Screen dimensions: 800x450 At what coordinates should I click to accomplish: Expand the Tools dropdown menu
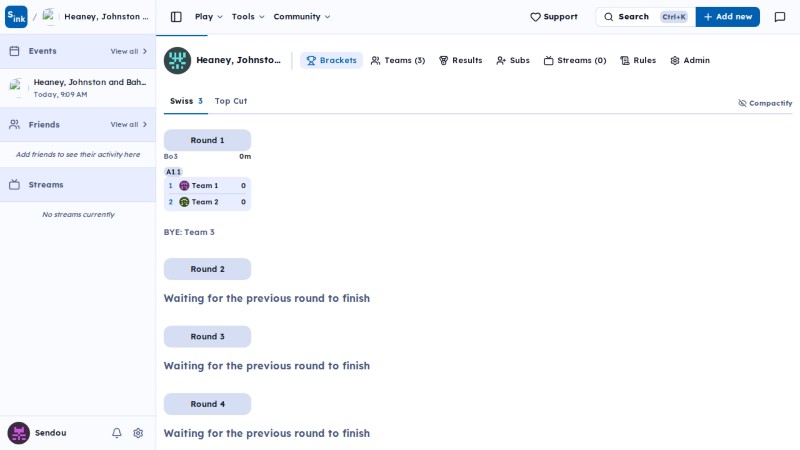coord(248,17)
